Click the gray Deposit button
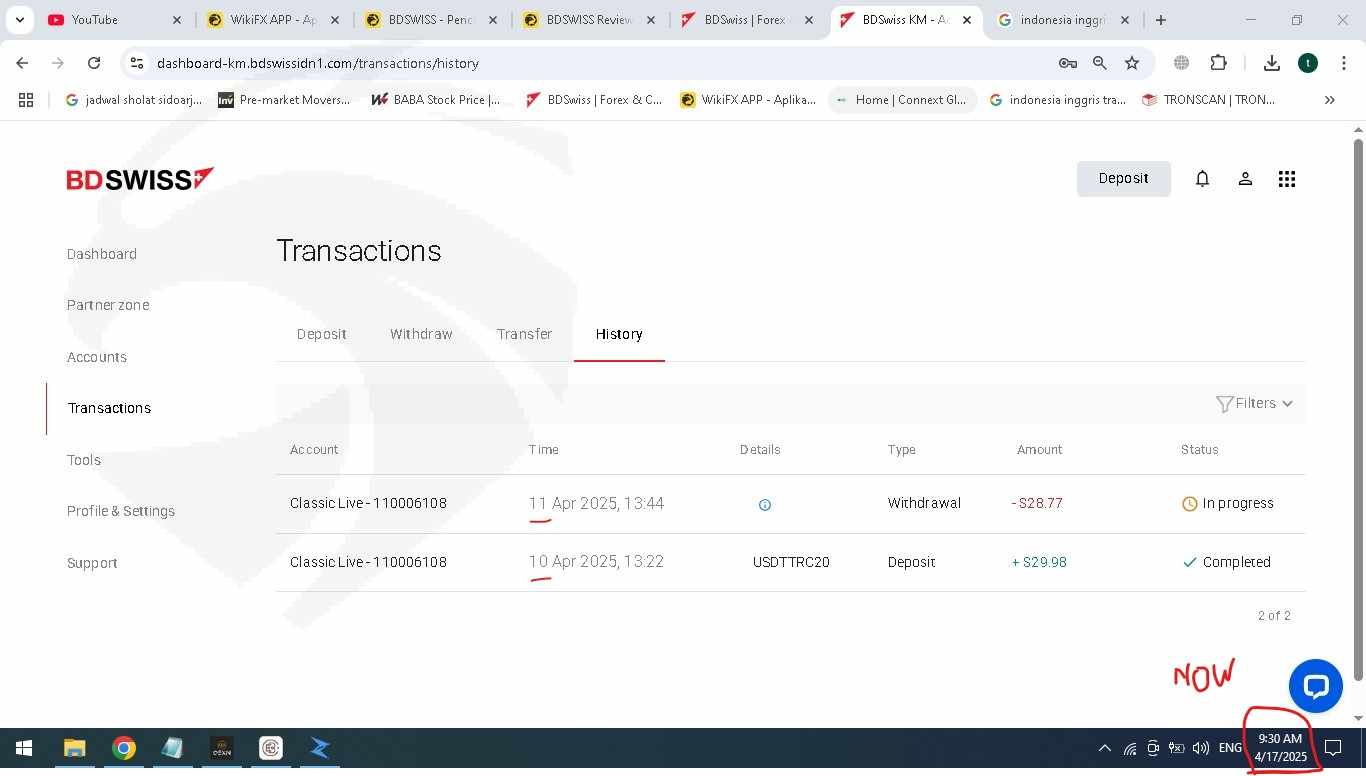Screen dimensions: 1366x776 pos(1123,179)
